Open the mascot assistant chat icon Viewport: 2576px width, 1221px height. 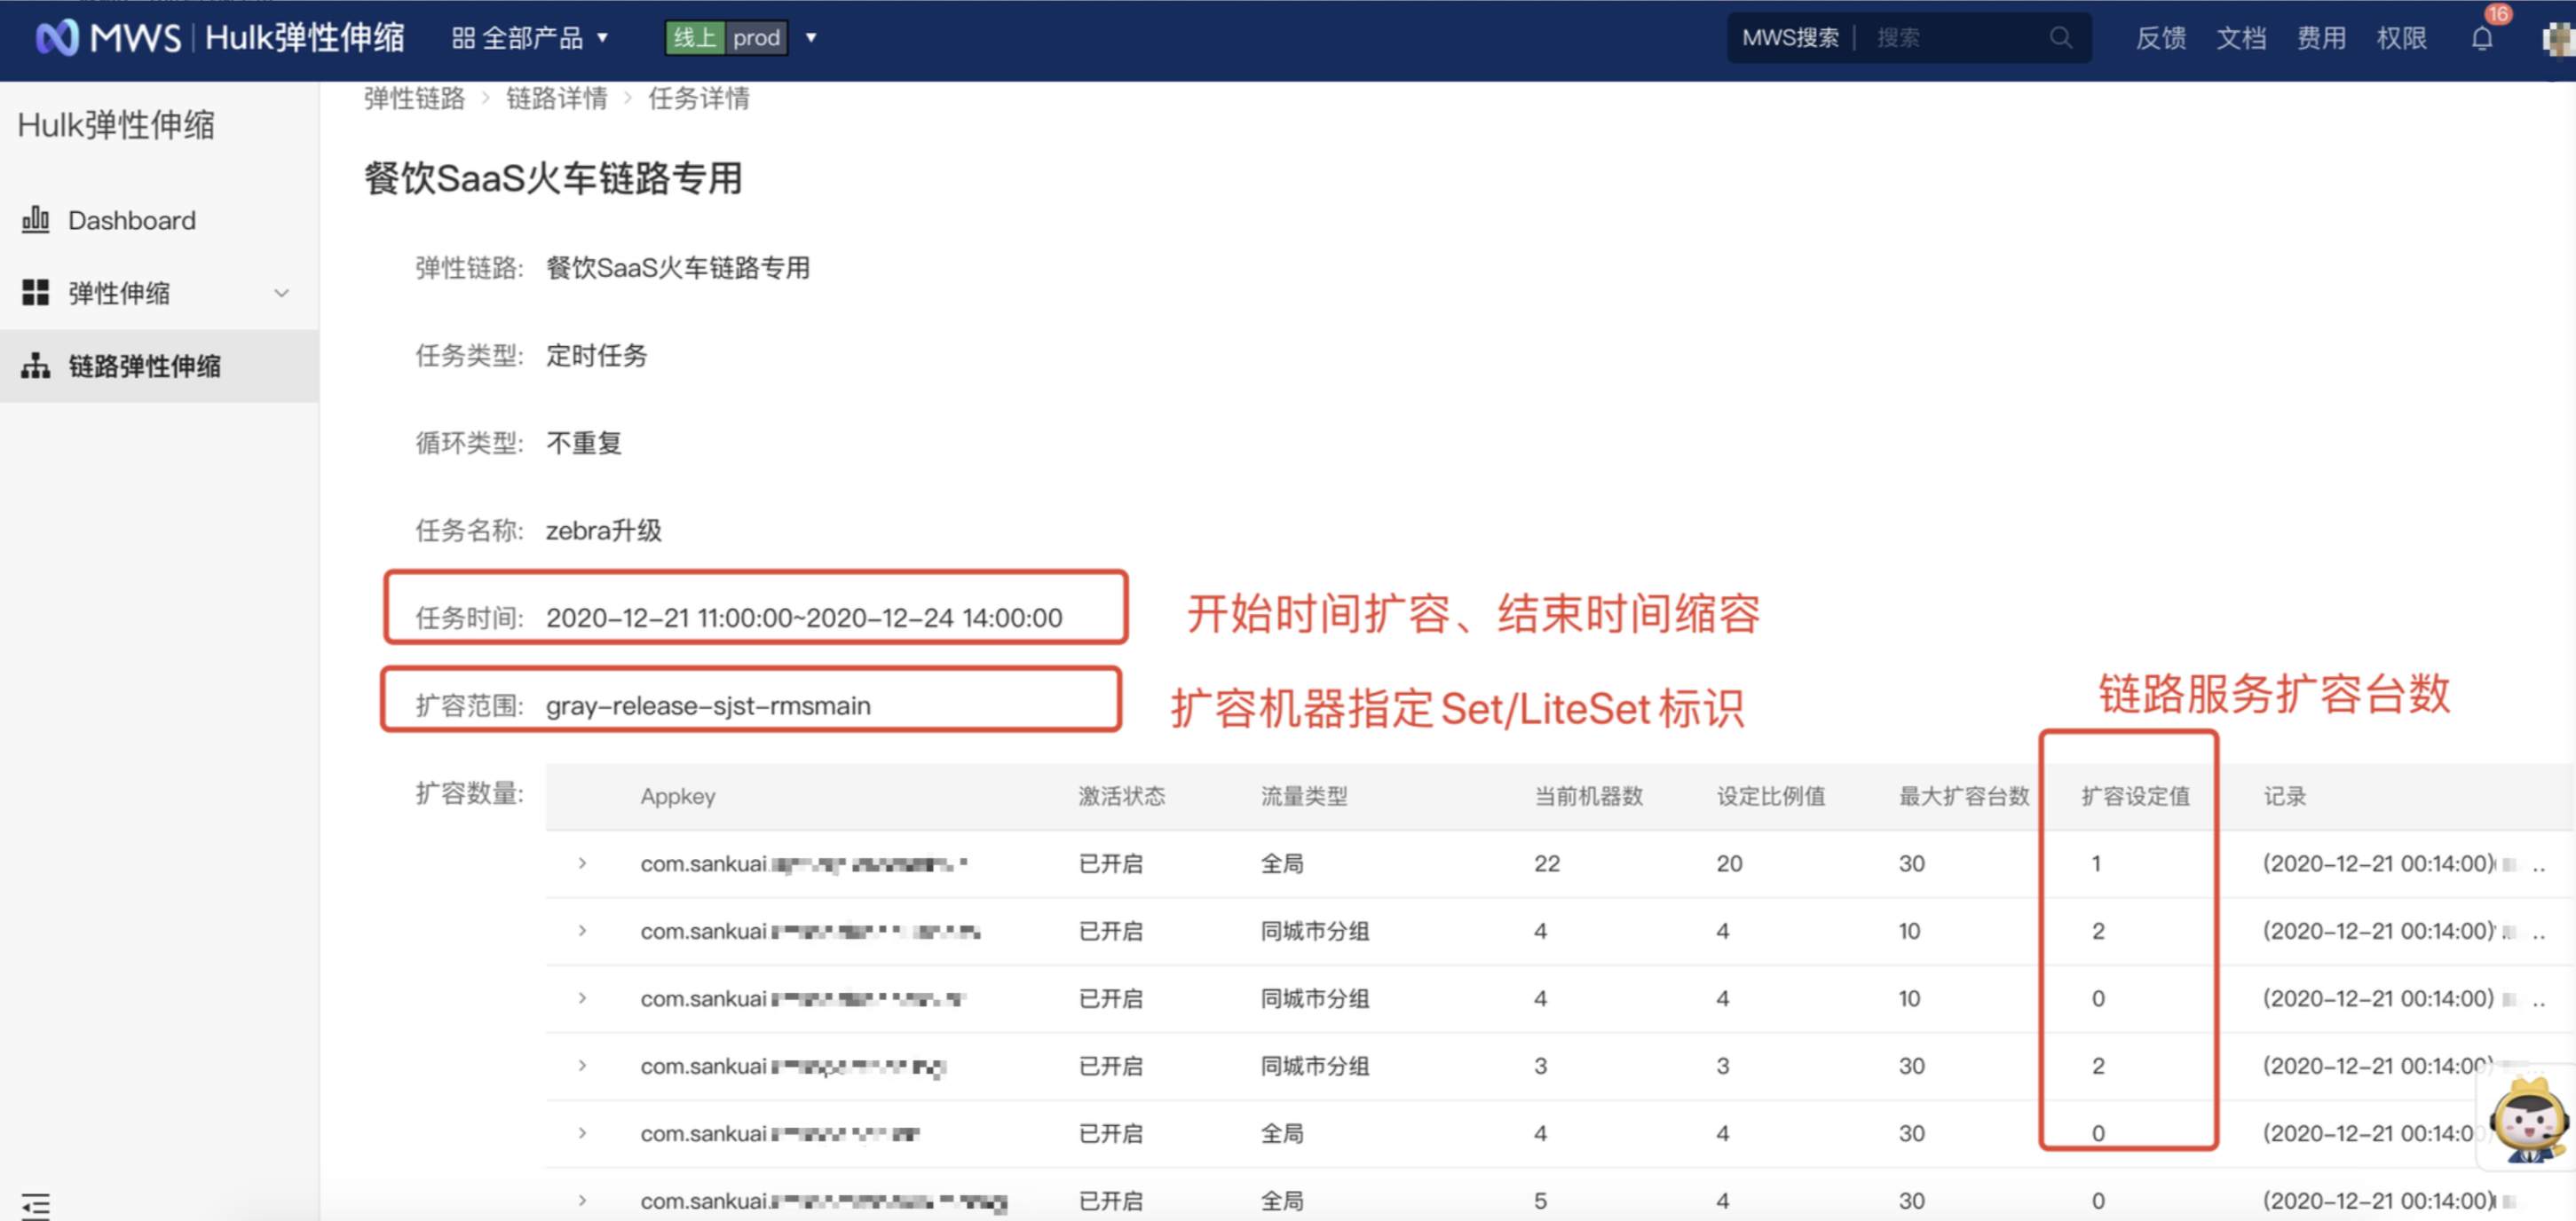click(2529, 1122)
